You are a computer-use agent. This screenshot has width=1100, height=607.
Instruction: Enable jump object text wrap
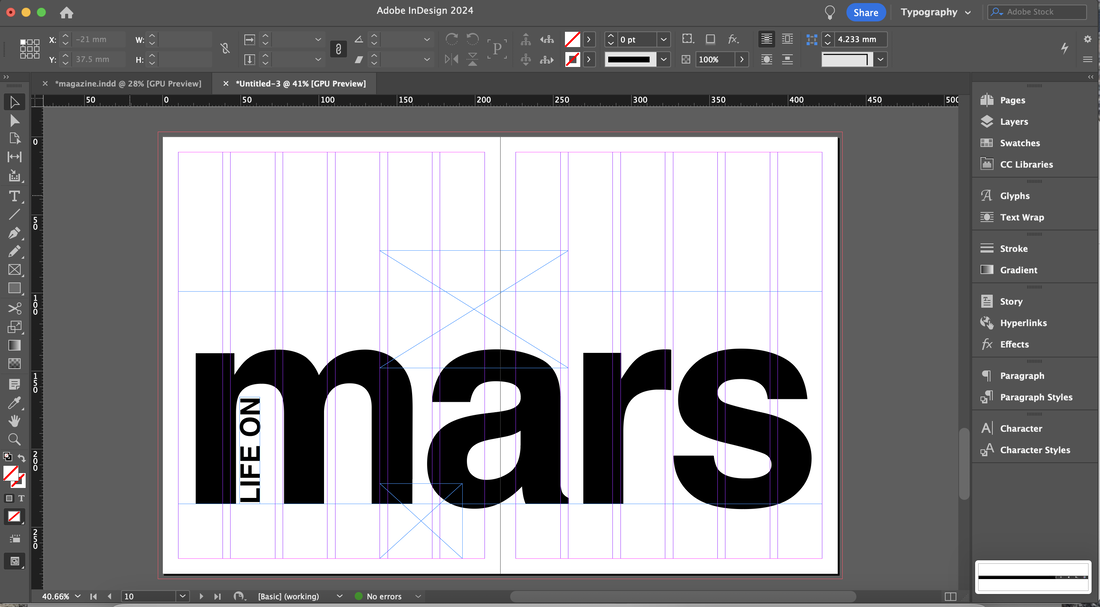787,60
